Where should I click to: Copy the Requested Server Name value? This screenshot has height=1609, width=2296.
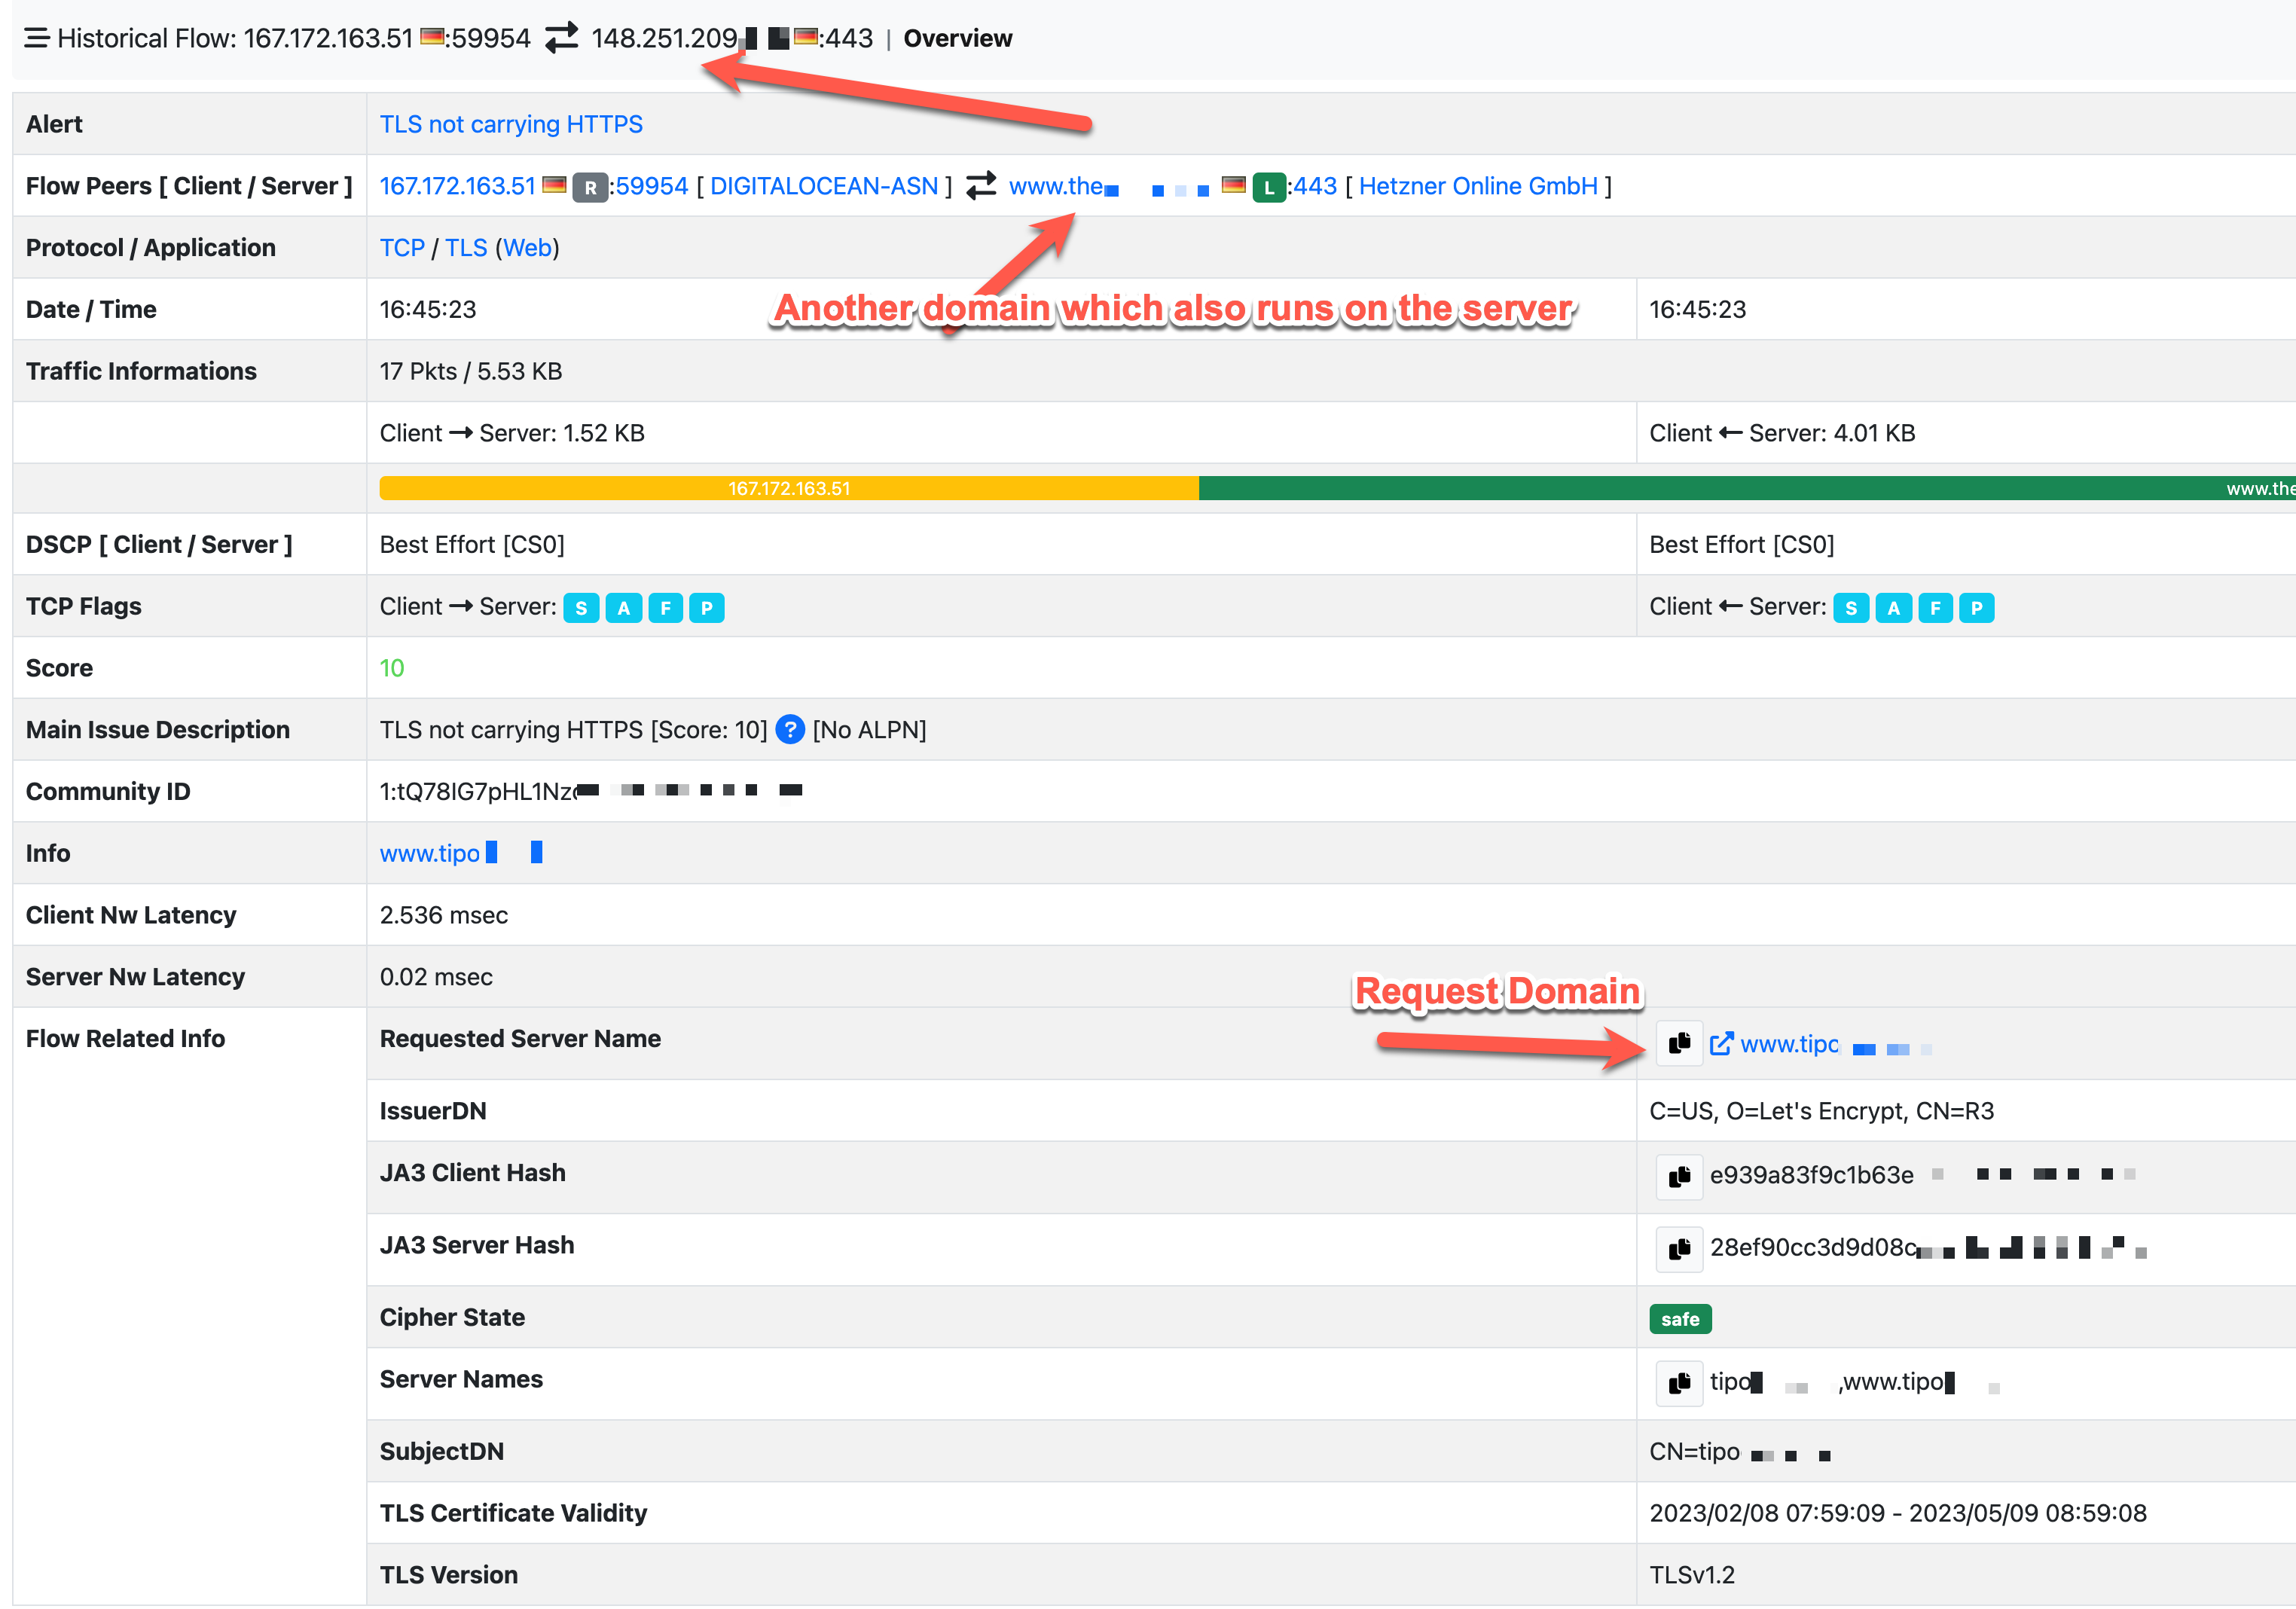coord(1679,1043)
